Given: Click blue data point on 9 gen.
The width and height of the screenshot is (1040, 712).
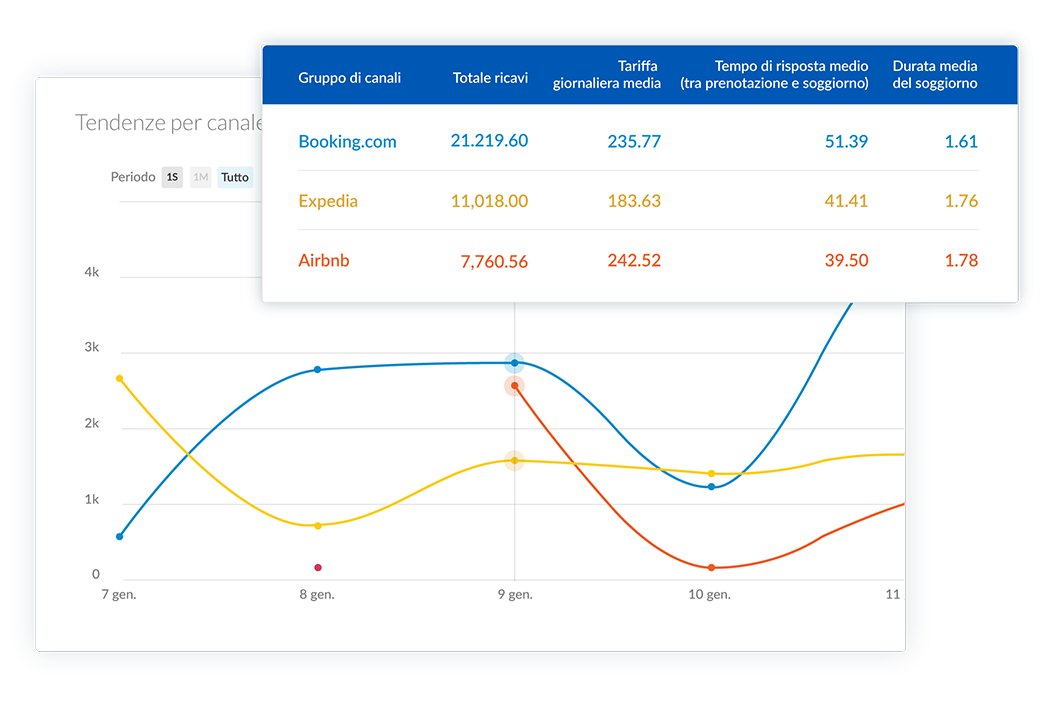Looking at the screenshot, I should tap(515, 363).
